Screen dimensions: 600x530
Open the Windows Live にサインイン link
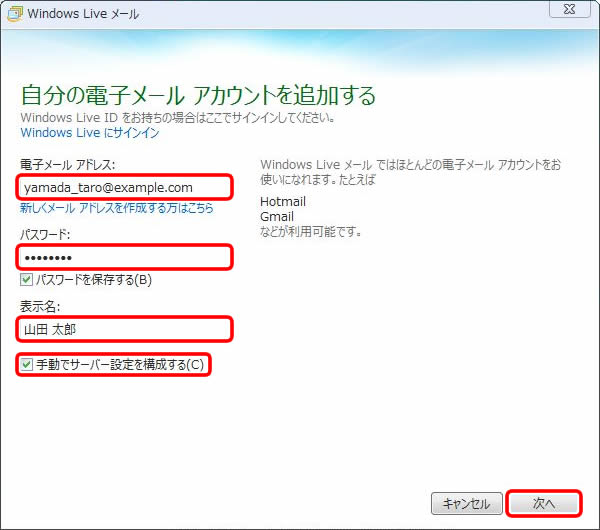[89, 132]
